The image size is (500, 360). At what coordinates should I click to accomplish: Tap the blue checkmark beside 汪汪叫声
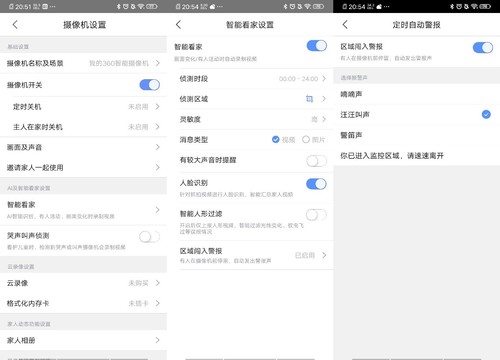click(x=486, y=114)
